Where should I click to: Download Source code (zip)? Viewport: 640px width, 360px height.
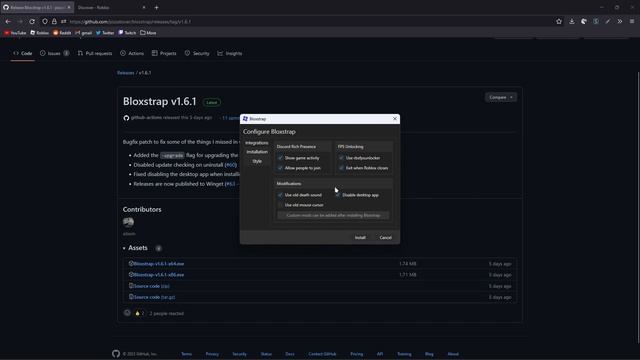click(151, 286)
